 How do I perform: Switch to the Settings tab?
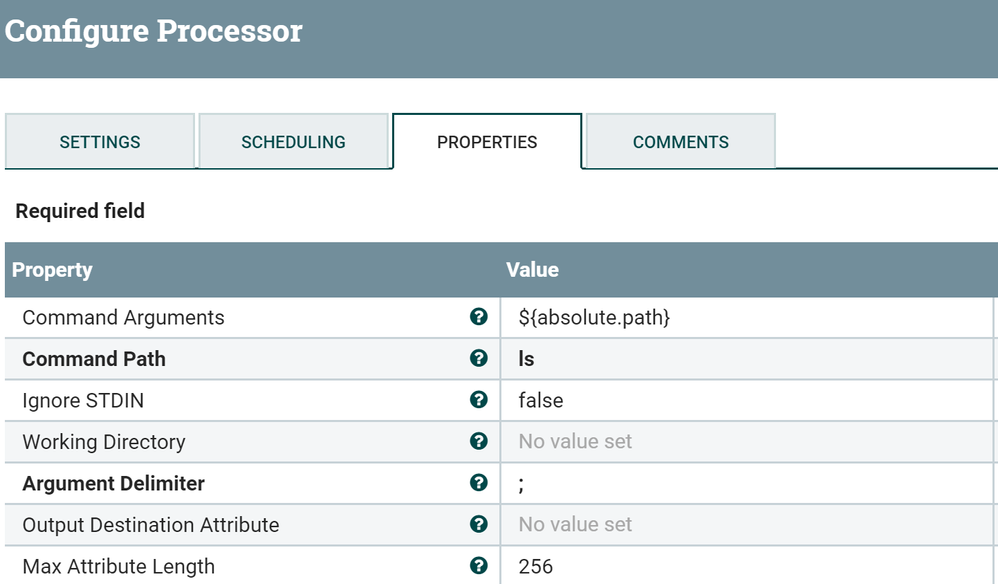coord(100,142)
